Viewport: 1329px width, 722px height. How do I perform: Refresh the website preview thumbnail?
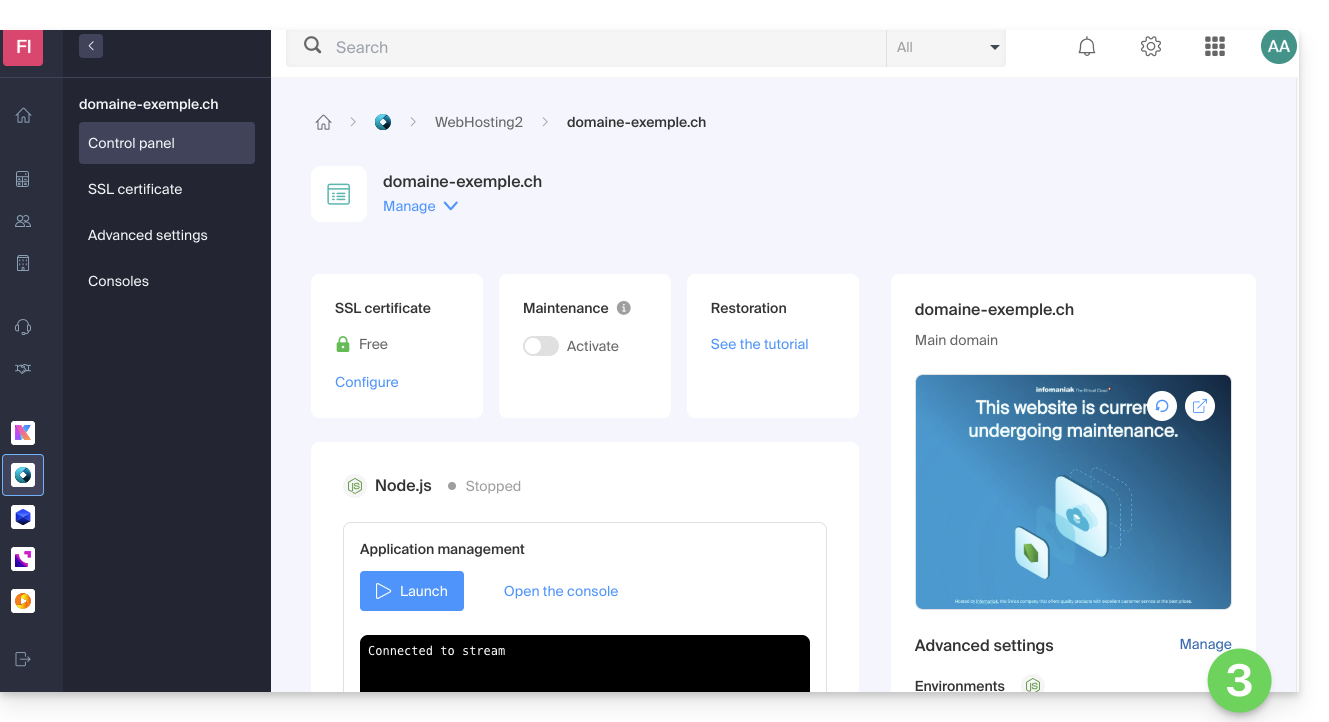point(1162,406)
